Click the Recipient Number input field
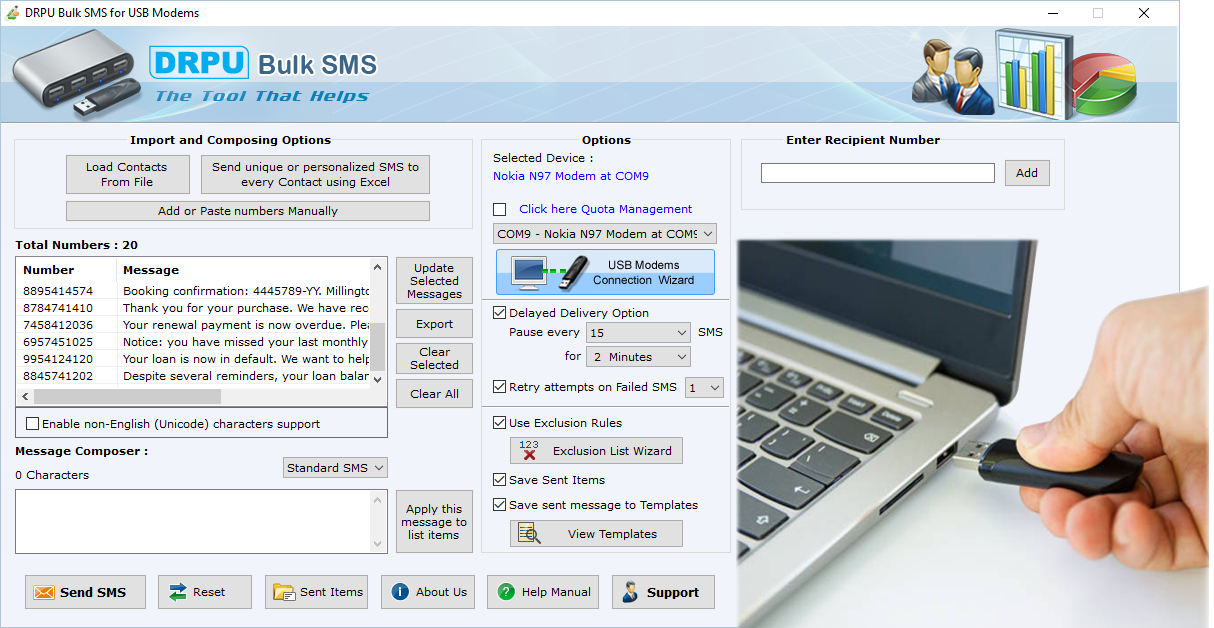This screenshot has width=1214, height=628. pos(878,173)
